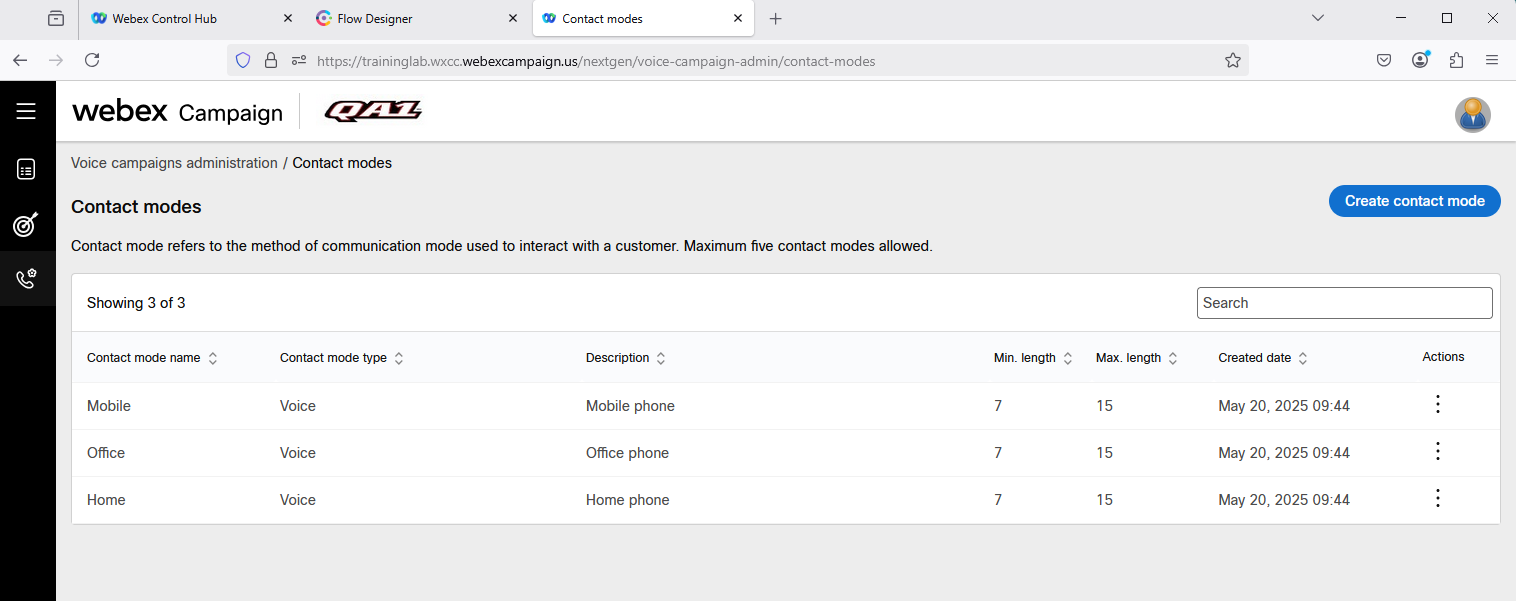The height and width of the screenshot is (601, 1516).
Task: Go to Voice campaigns administration breadcrumb
Action: pyautogui.click(x=174, y=163)
